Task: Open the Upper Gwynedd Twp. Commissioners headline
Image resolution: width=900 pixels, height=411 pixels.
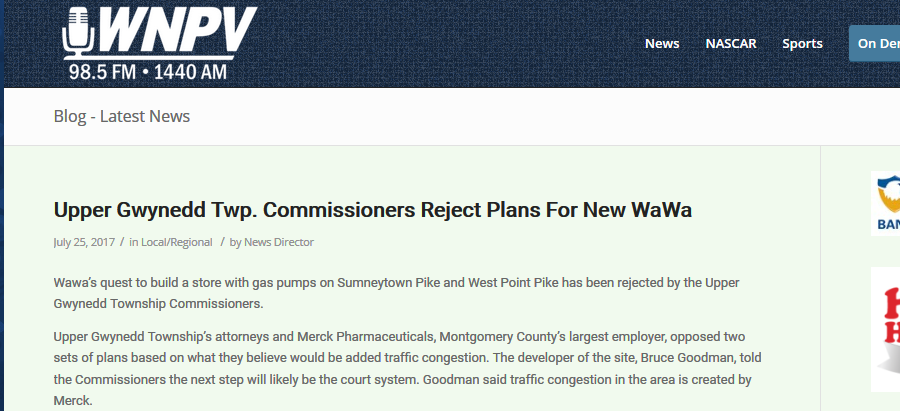Action: [373, 210]
